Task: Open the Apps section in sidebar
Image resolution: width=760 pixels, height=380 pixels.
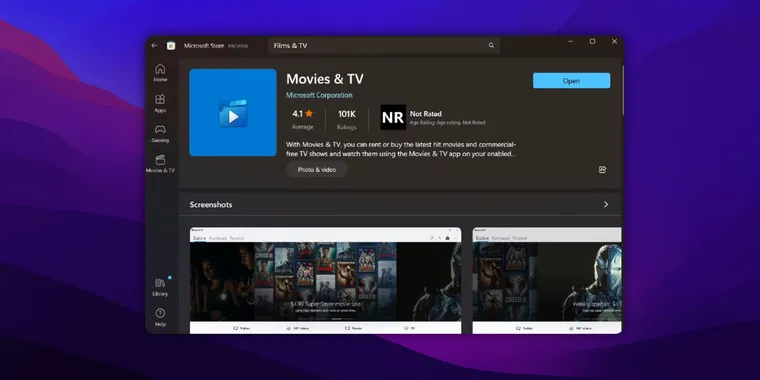Action: pyautogui.click(x=160, y=103)
